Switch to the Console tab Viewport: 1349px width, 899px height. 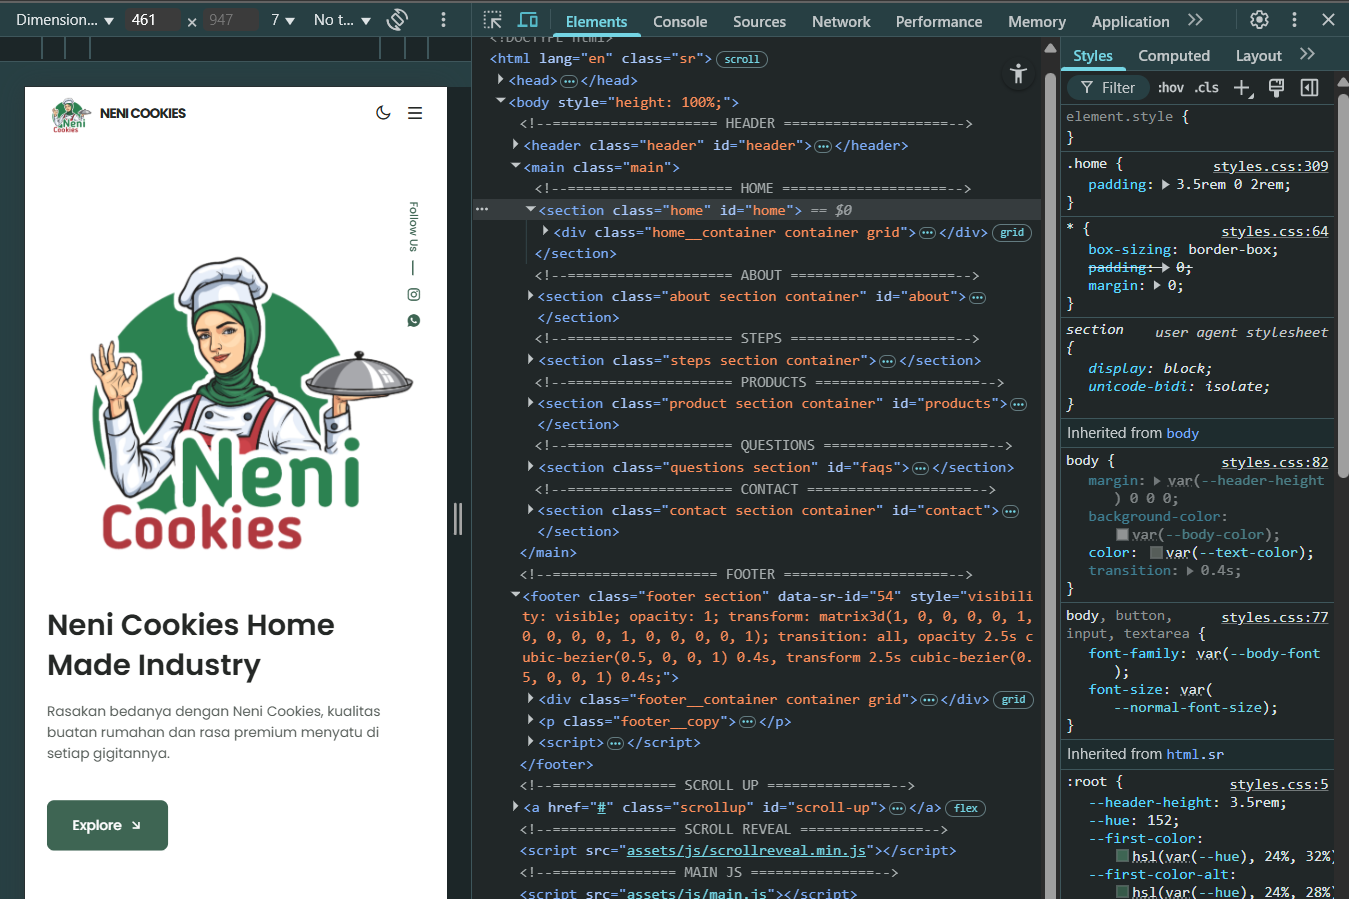click(x=679, y=20)
